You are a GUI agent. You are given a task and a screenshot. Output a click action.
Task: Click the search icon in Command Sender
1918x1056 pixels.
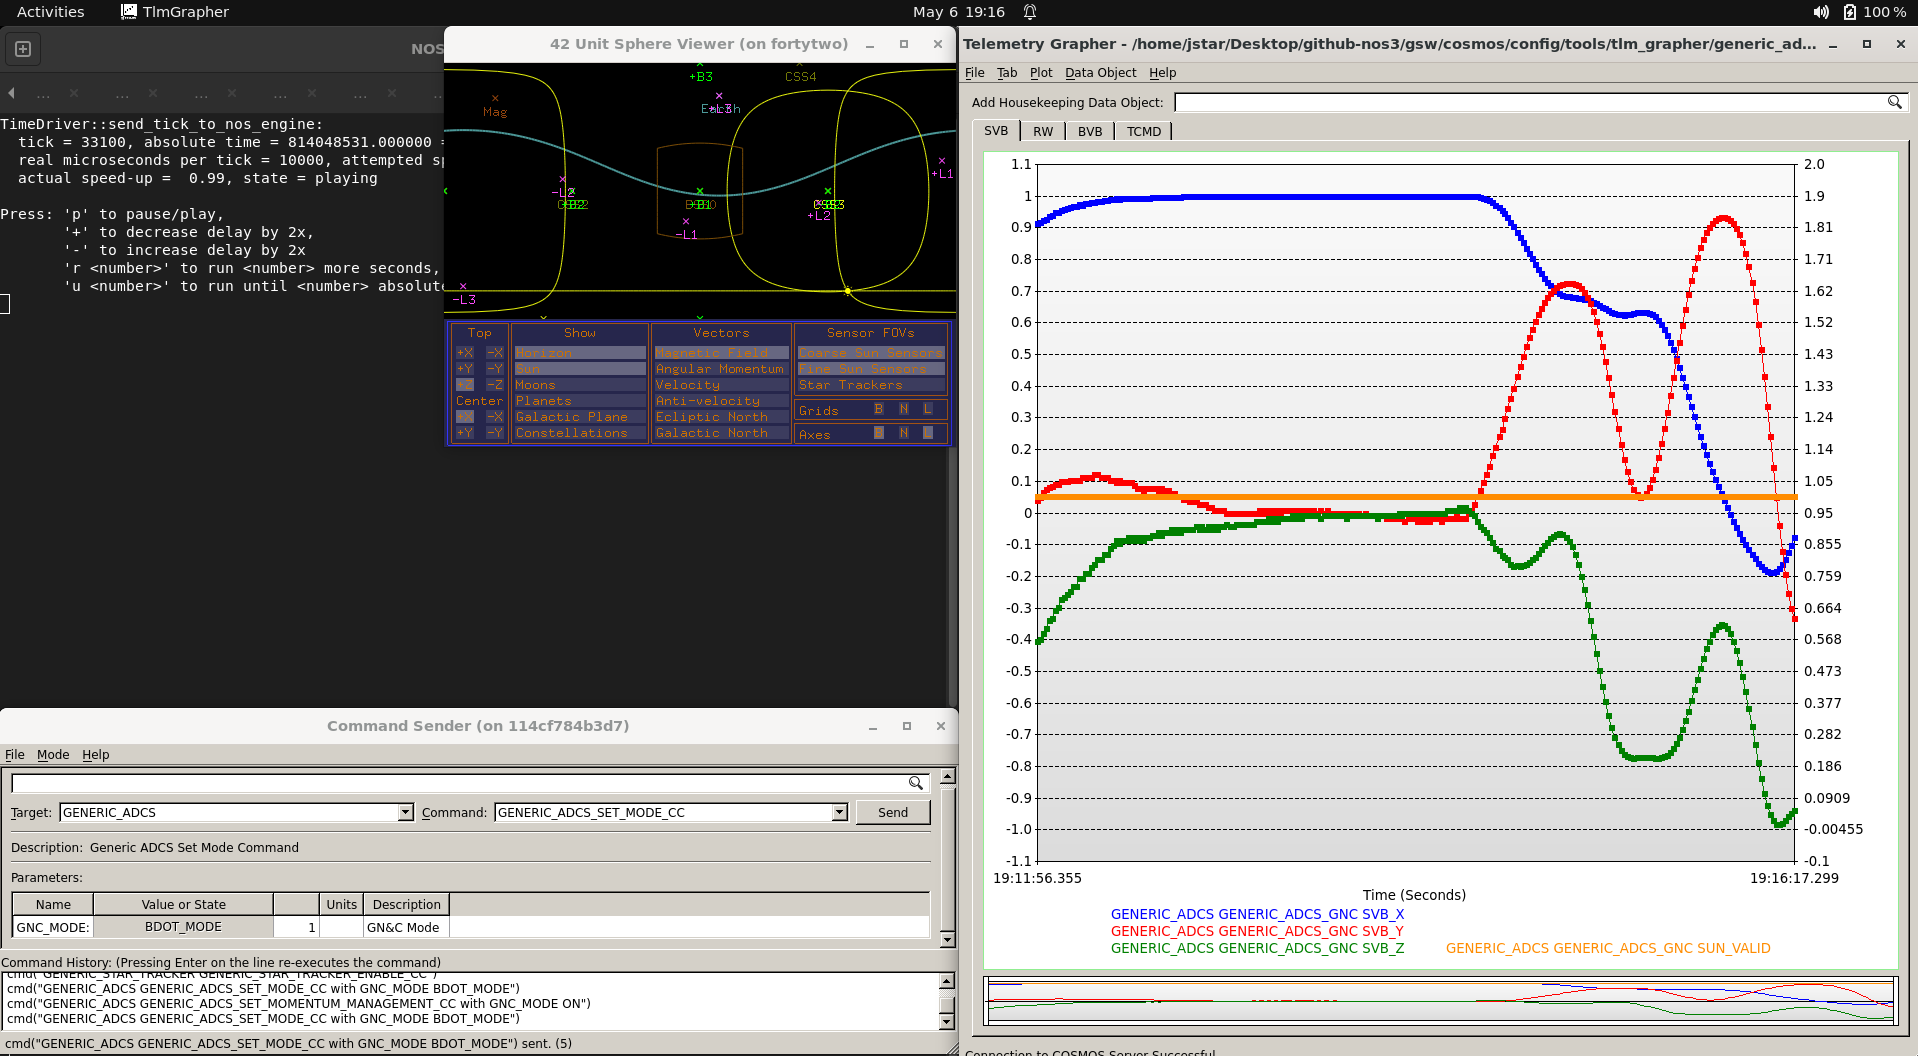pyautogui.click(x=915, y=783)
